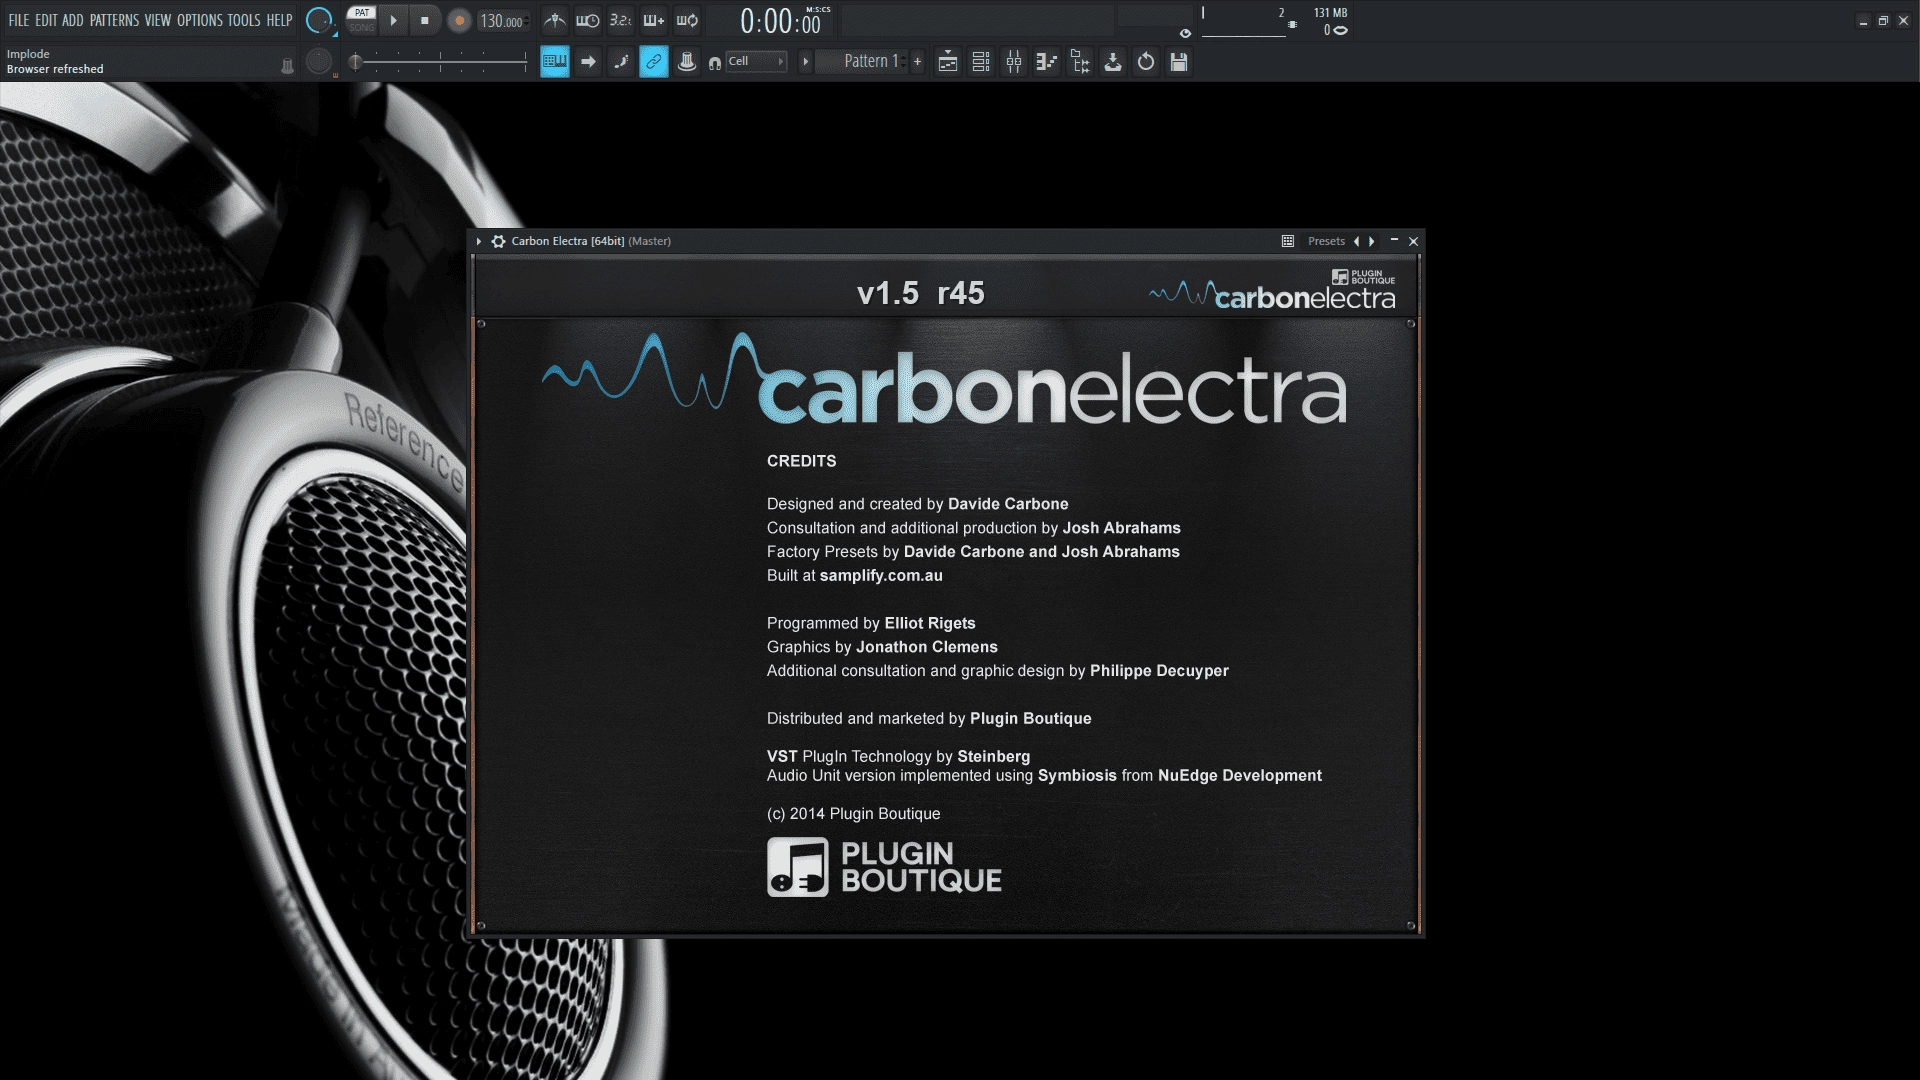This screenshot has width=1920, height=1080.
Task: Click the polyphony voices icon
Action: coord(1341,30)
